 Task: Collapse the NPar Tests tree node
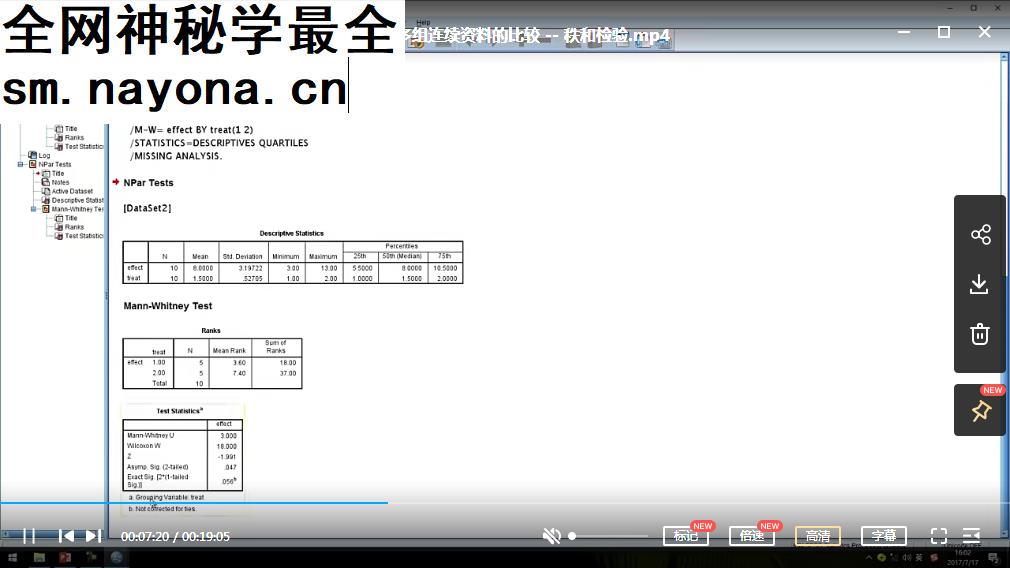(x=21, y=164)
